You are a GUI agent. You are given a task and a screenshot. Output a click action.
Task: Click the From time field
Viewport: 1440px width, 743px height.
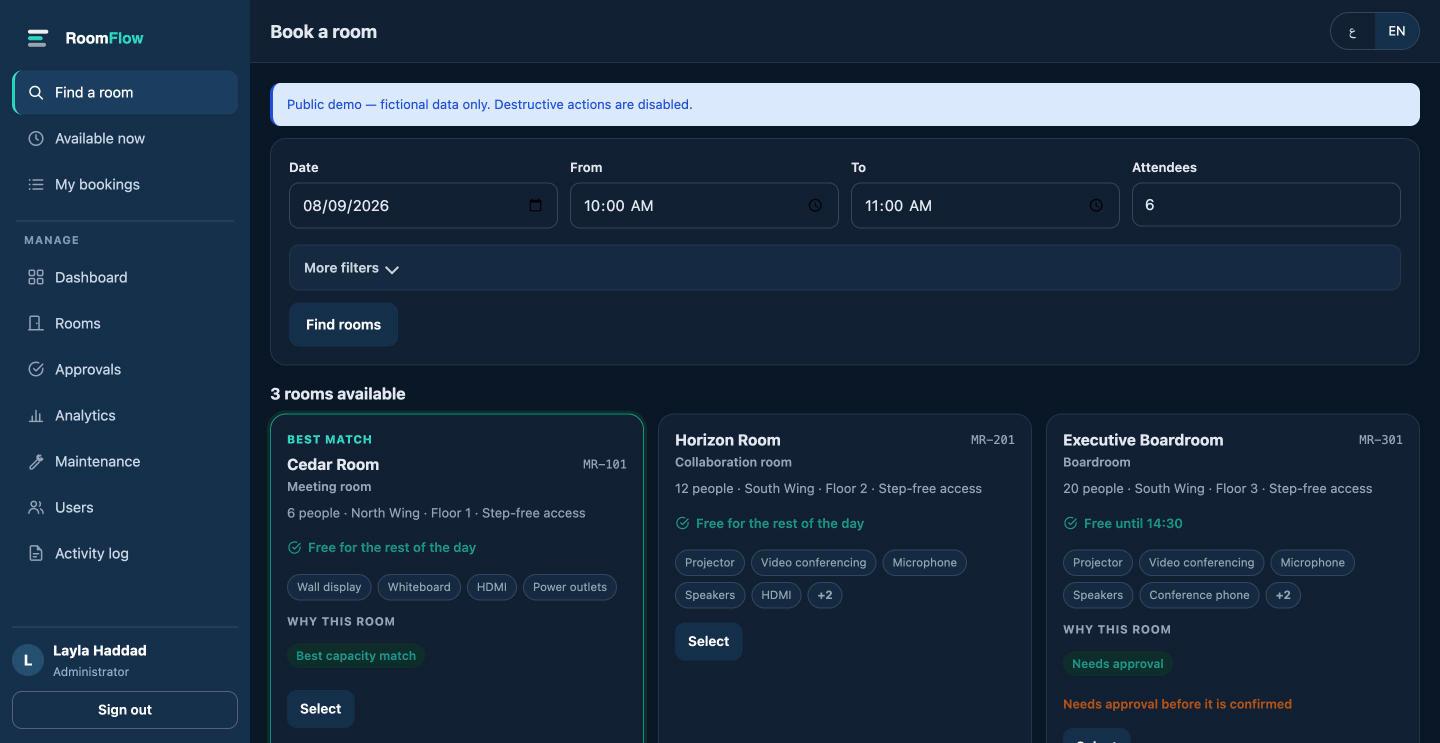click(704, 205)
